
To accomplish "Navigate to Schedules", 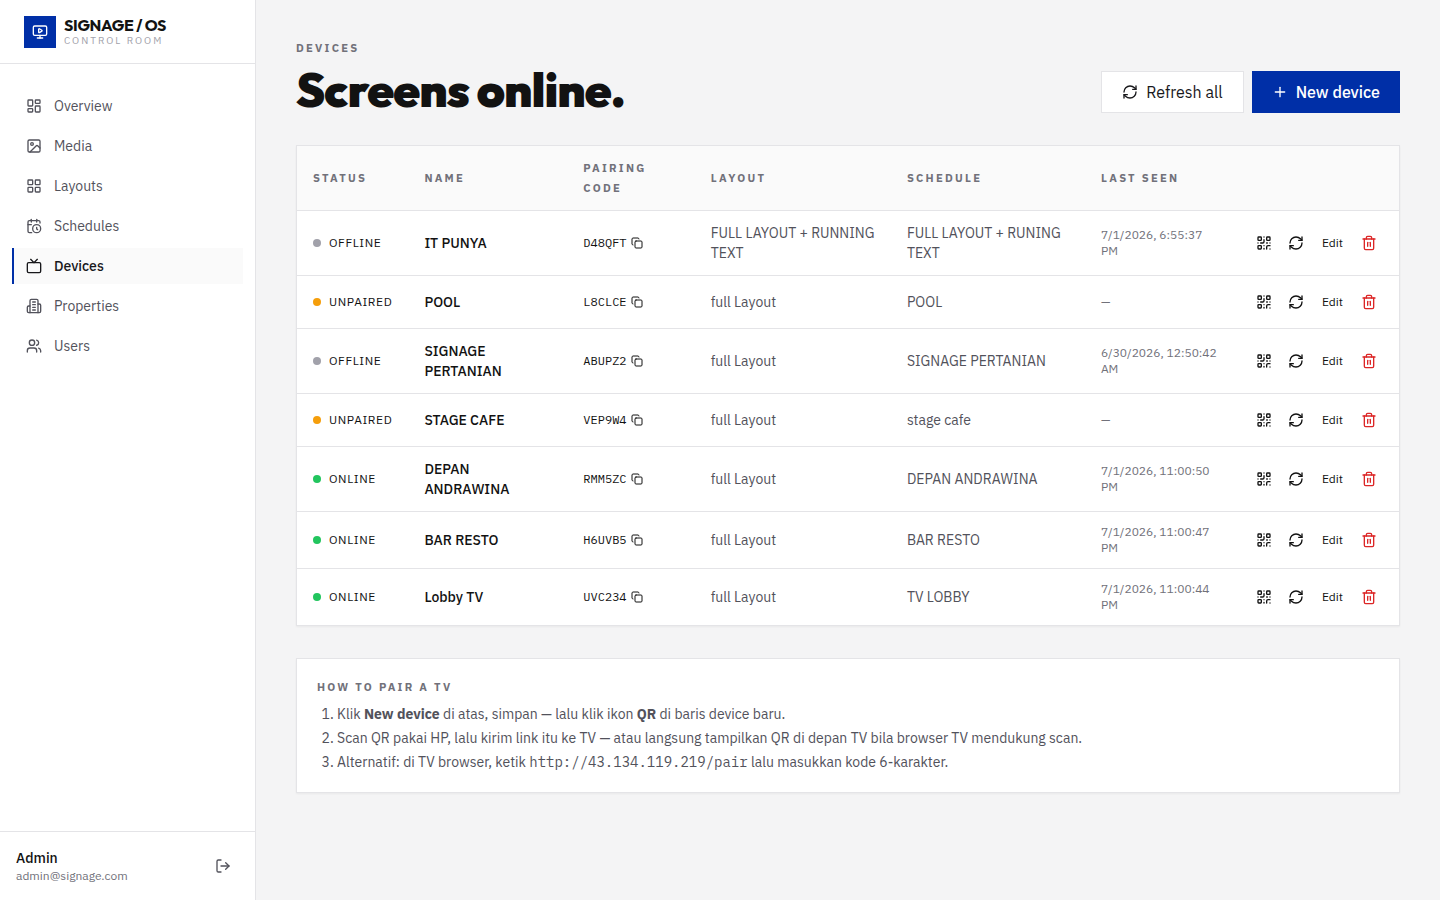I will (x=128, y=226).
